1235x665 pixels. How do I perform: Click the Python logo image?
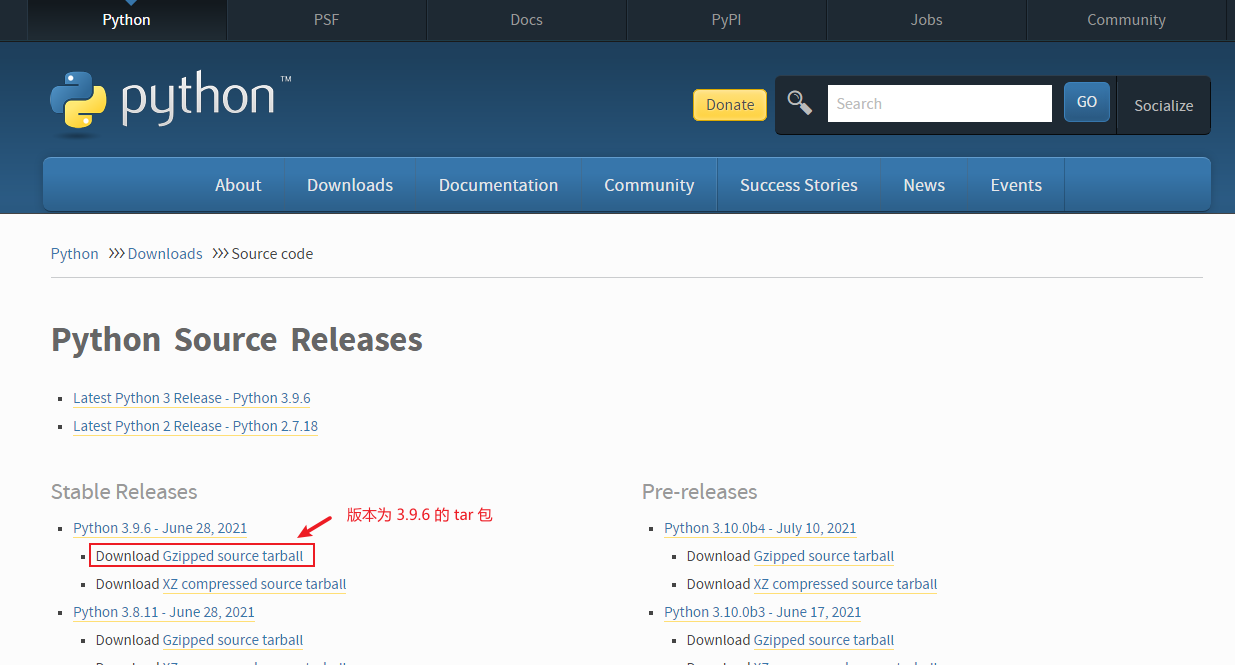(170, 103)
